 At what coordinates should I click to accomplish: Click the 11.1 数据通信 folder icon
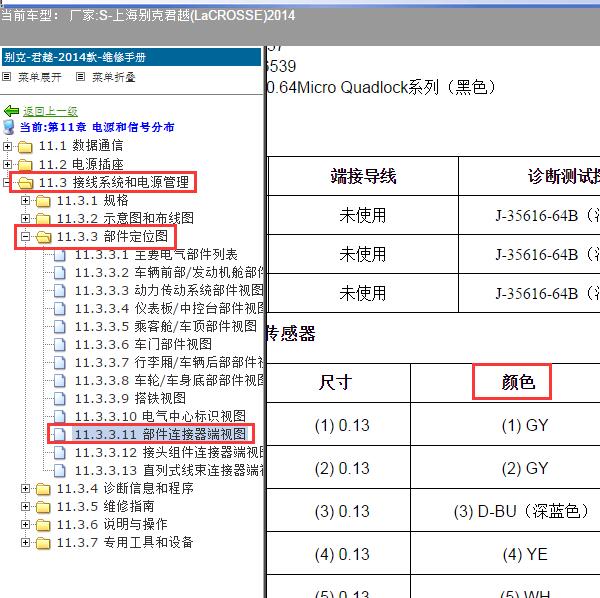[x=25, y=146]
